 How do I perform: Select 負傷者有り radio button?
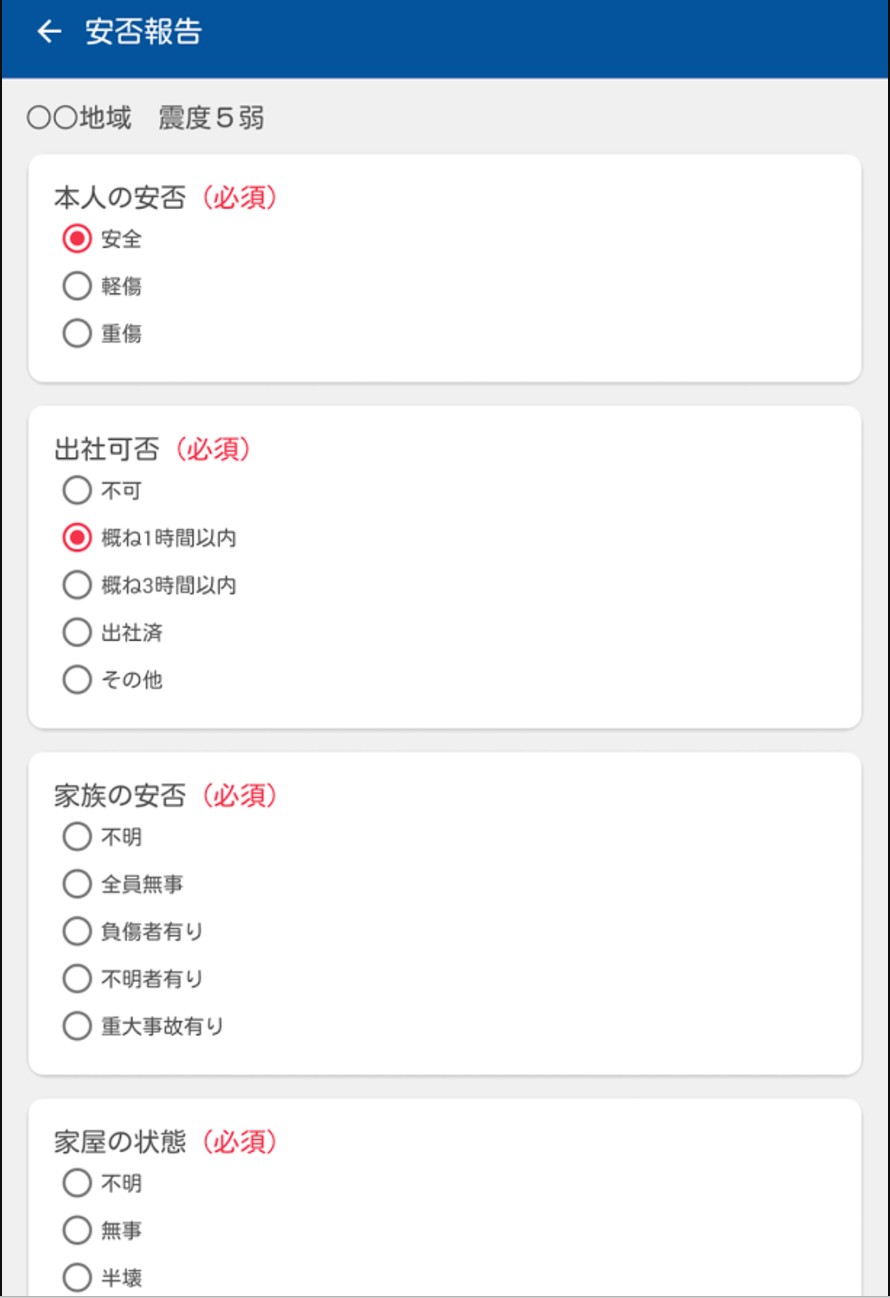[x=77, y=931]
